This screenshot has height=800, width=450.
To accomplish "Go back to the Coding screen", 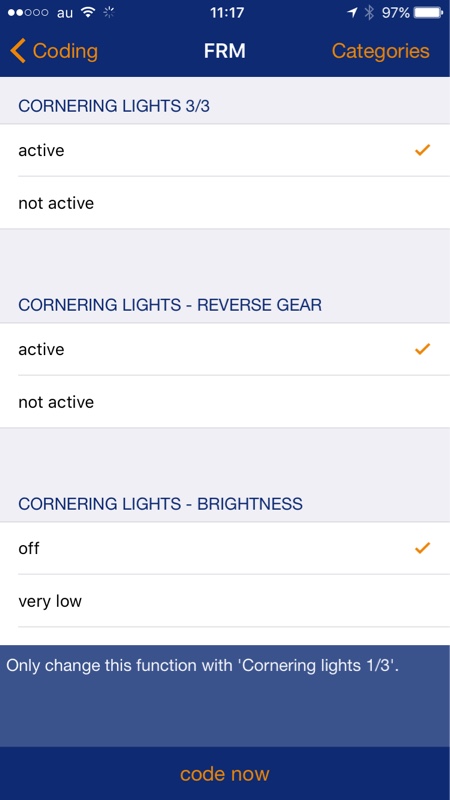I will pyautogui.click(x=54, y=51).
